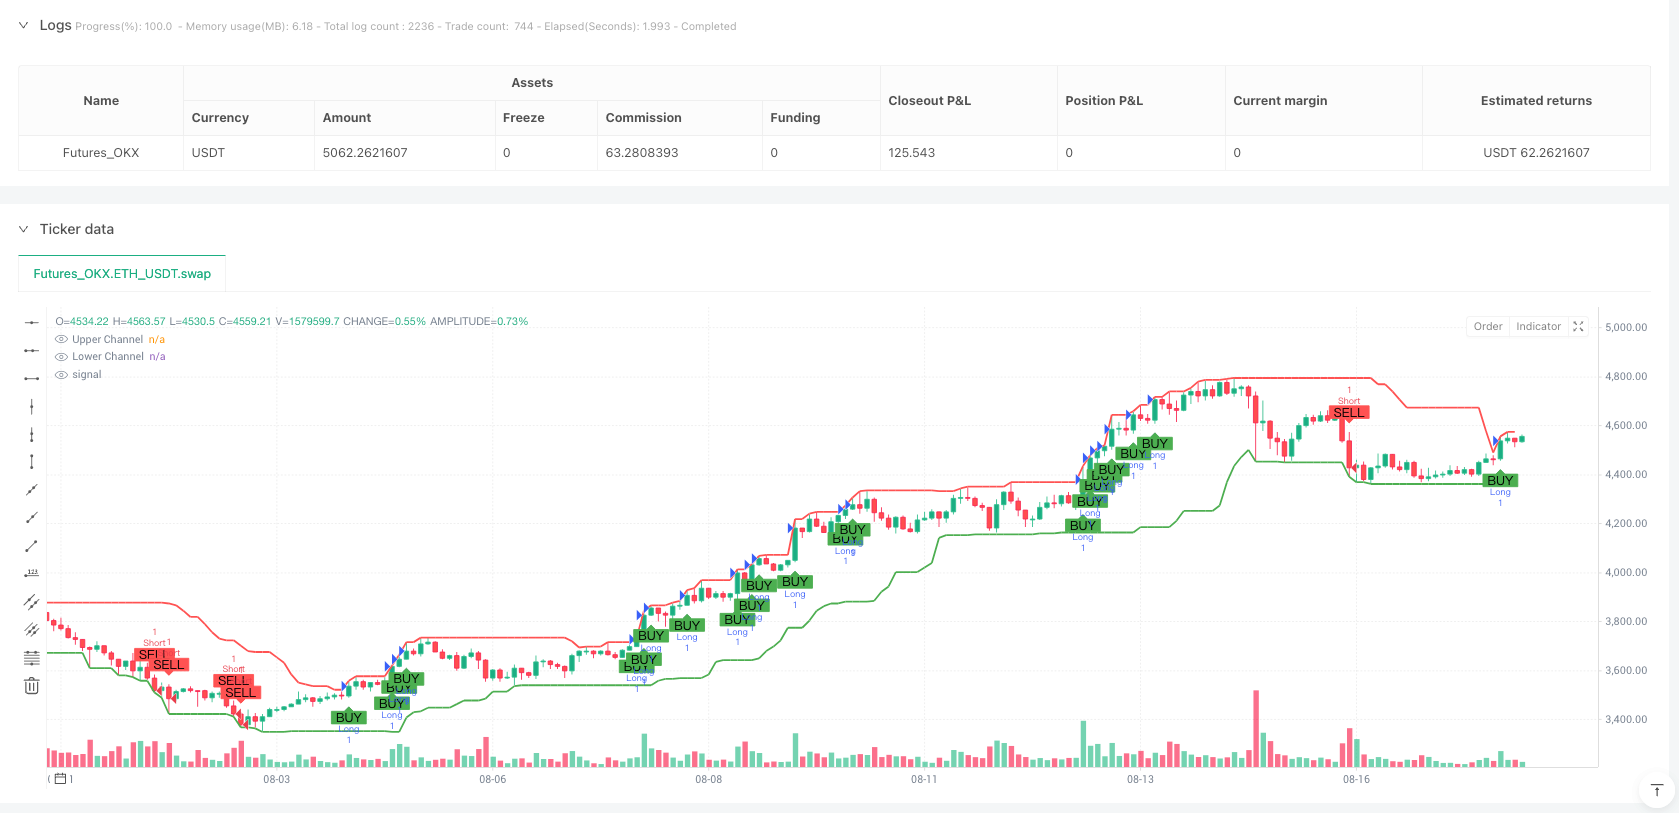This screenshot has height=813, width=1679.
Task: Open the Indicator menu on chart
Action: point(1537,327)
